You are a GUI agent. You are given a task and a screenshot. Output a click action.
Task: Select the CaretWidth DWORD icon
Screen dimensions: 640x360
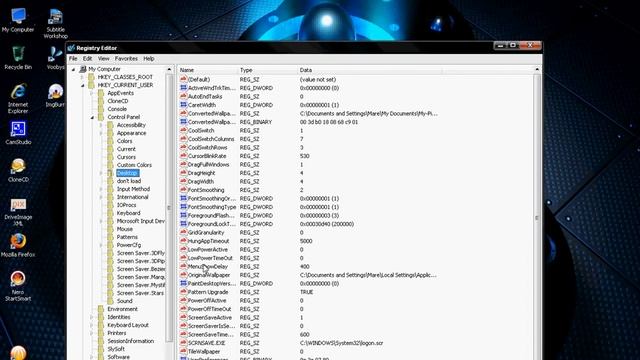pyautogui.click(x=183, y=105)
